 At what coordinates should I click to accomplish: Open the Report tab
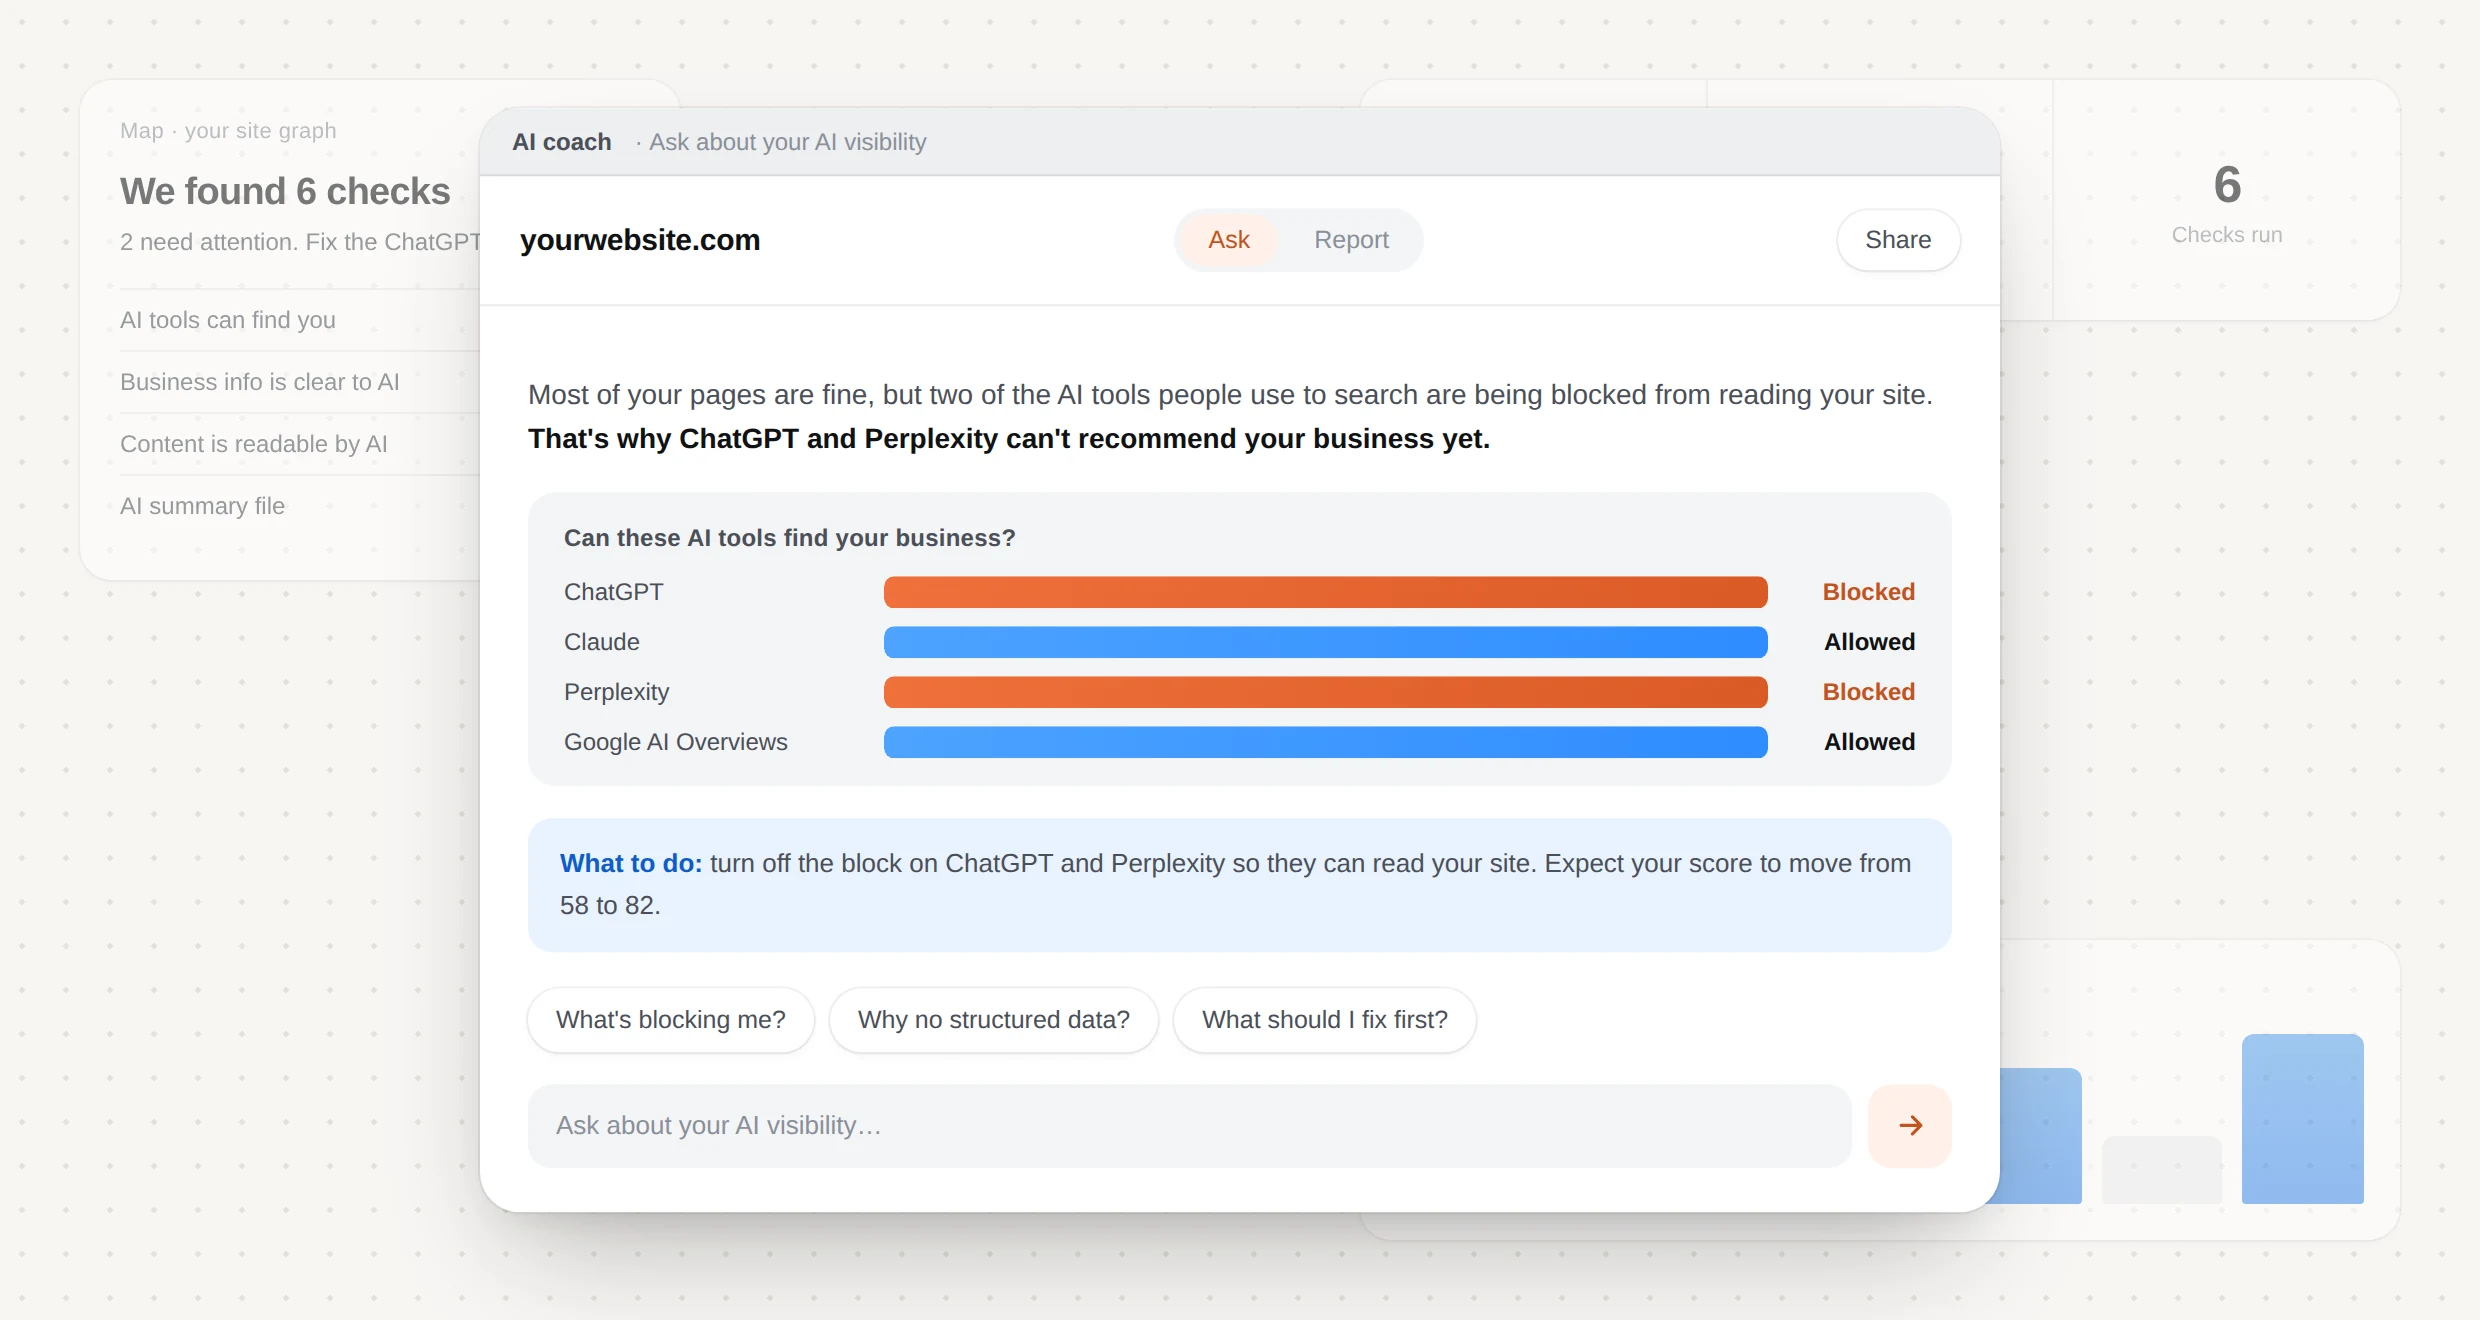point(1351,240)
